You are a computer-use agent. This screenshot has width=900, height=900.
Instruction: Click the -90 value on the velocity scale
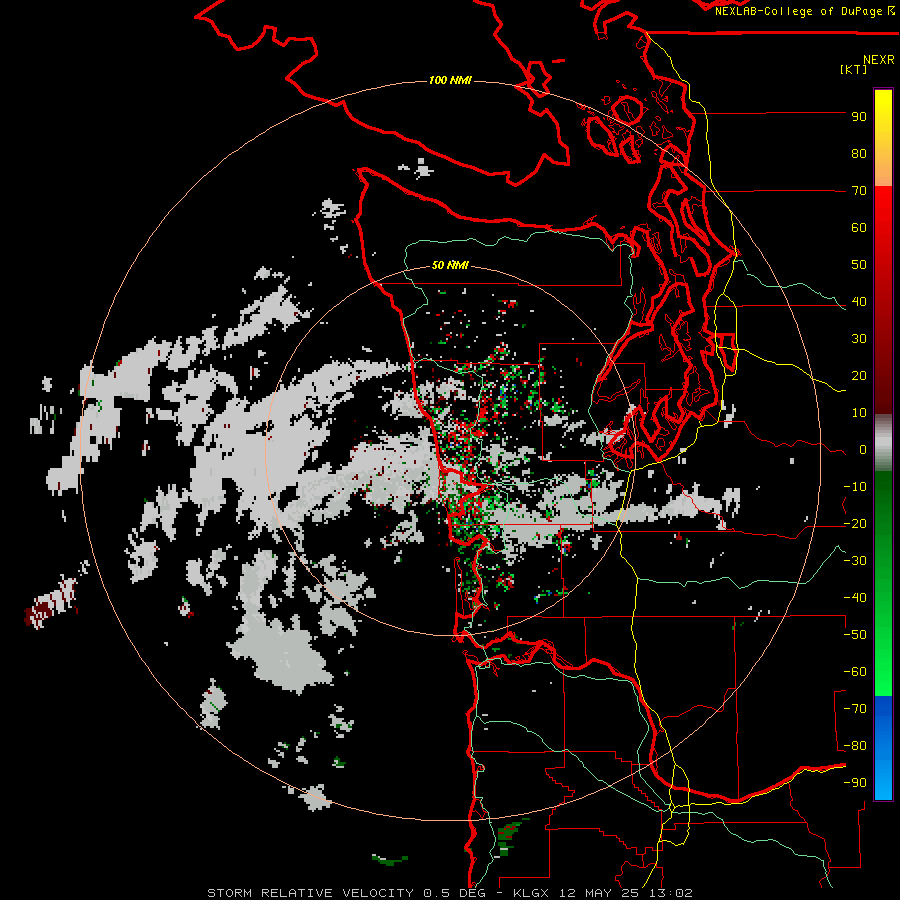[x=855, y=783]
